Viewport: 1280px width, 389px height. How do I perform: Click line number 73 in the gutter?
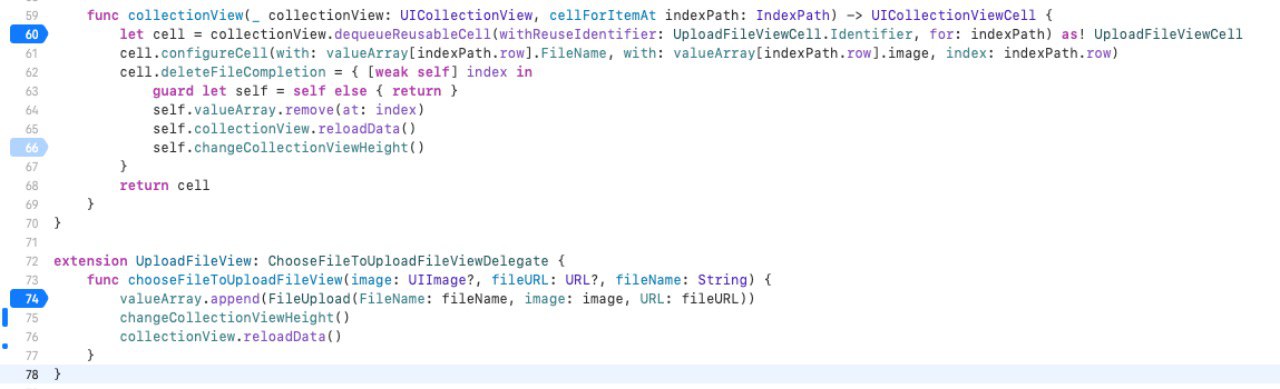click(31, 280)
